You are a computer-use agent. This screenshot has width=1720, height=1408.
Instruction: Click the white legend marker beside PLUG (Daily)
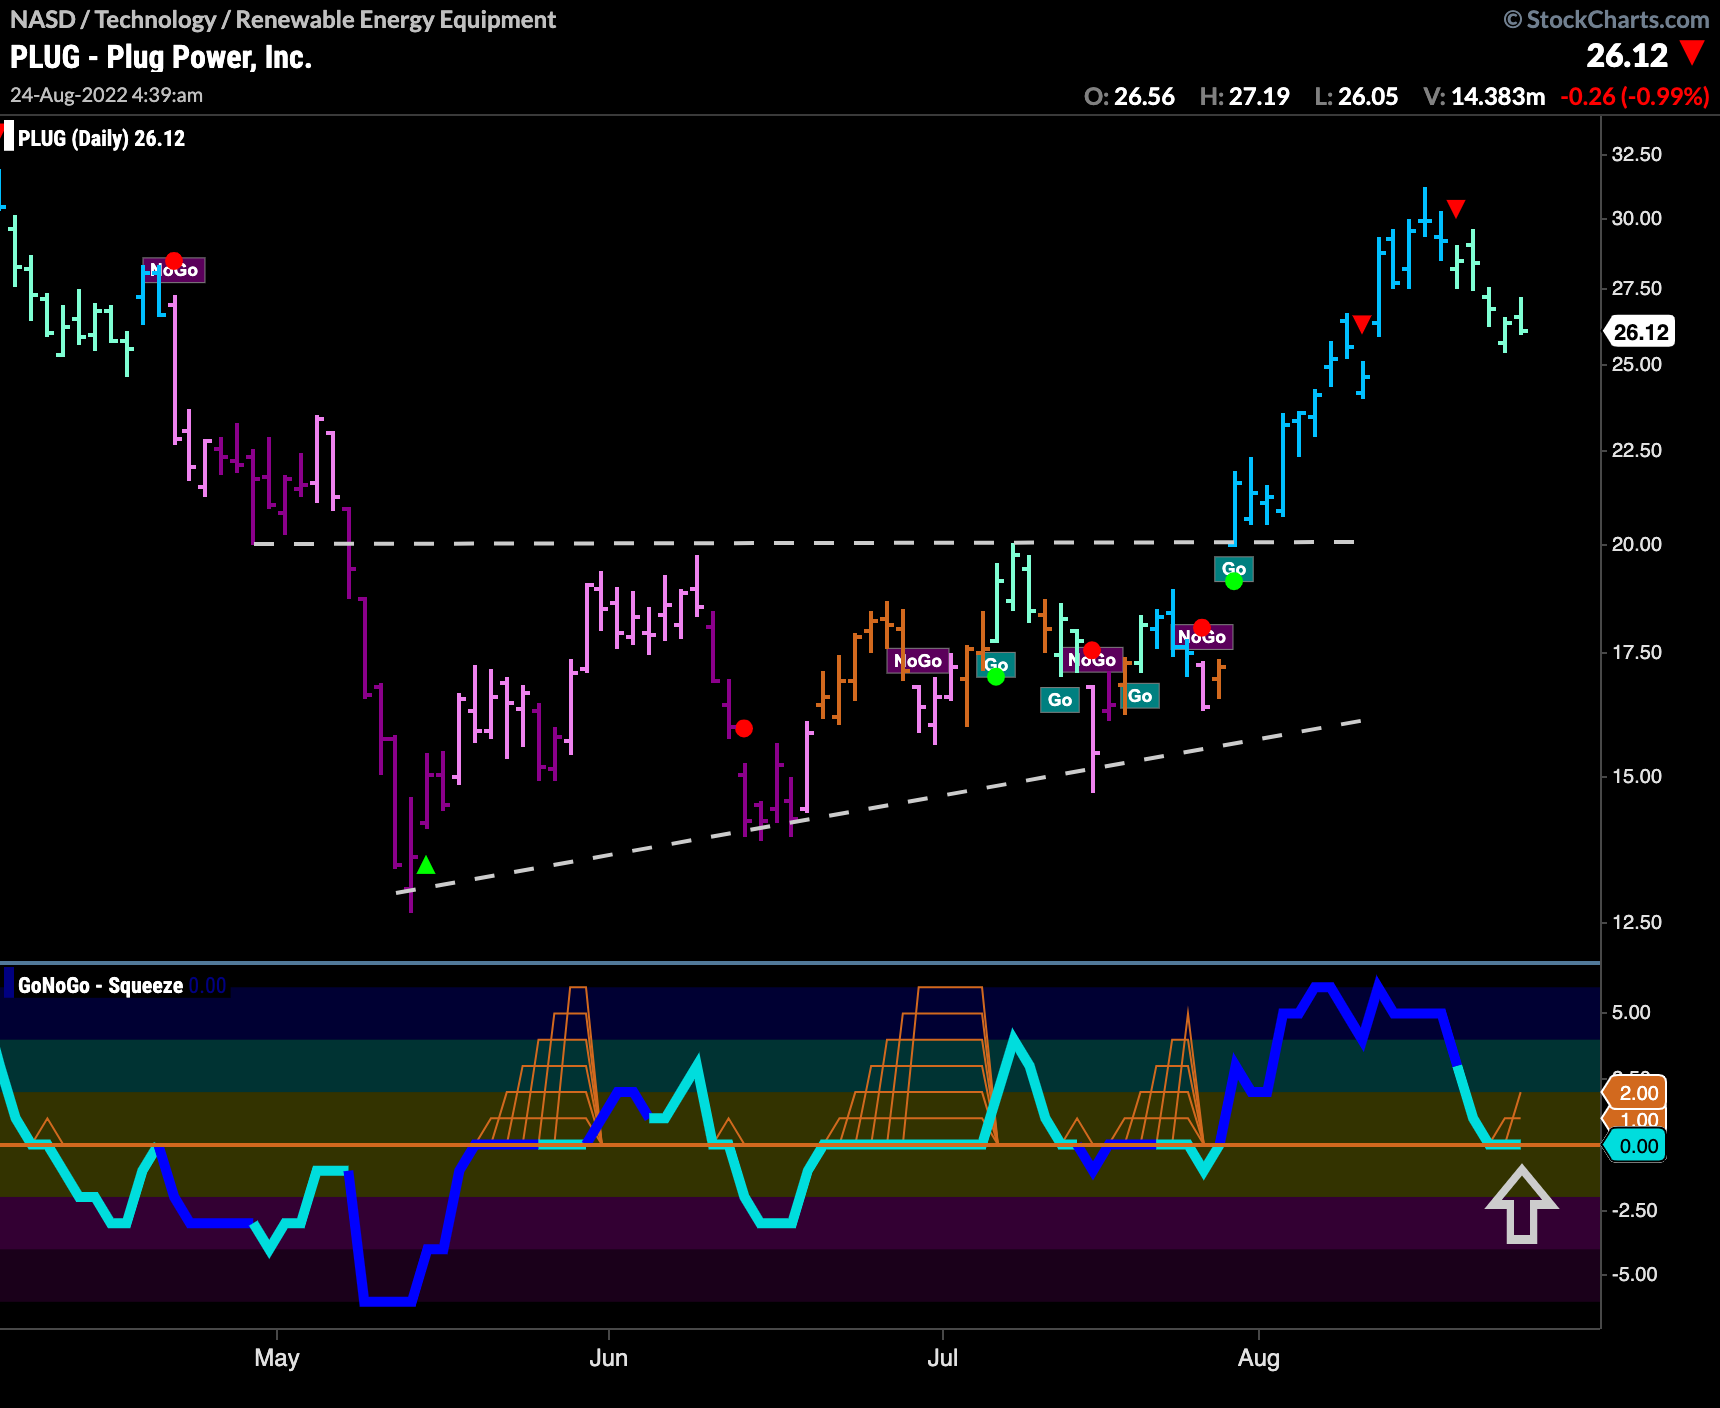pyautogui.click(x=9, y=137)
